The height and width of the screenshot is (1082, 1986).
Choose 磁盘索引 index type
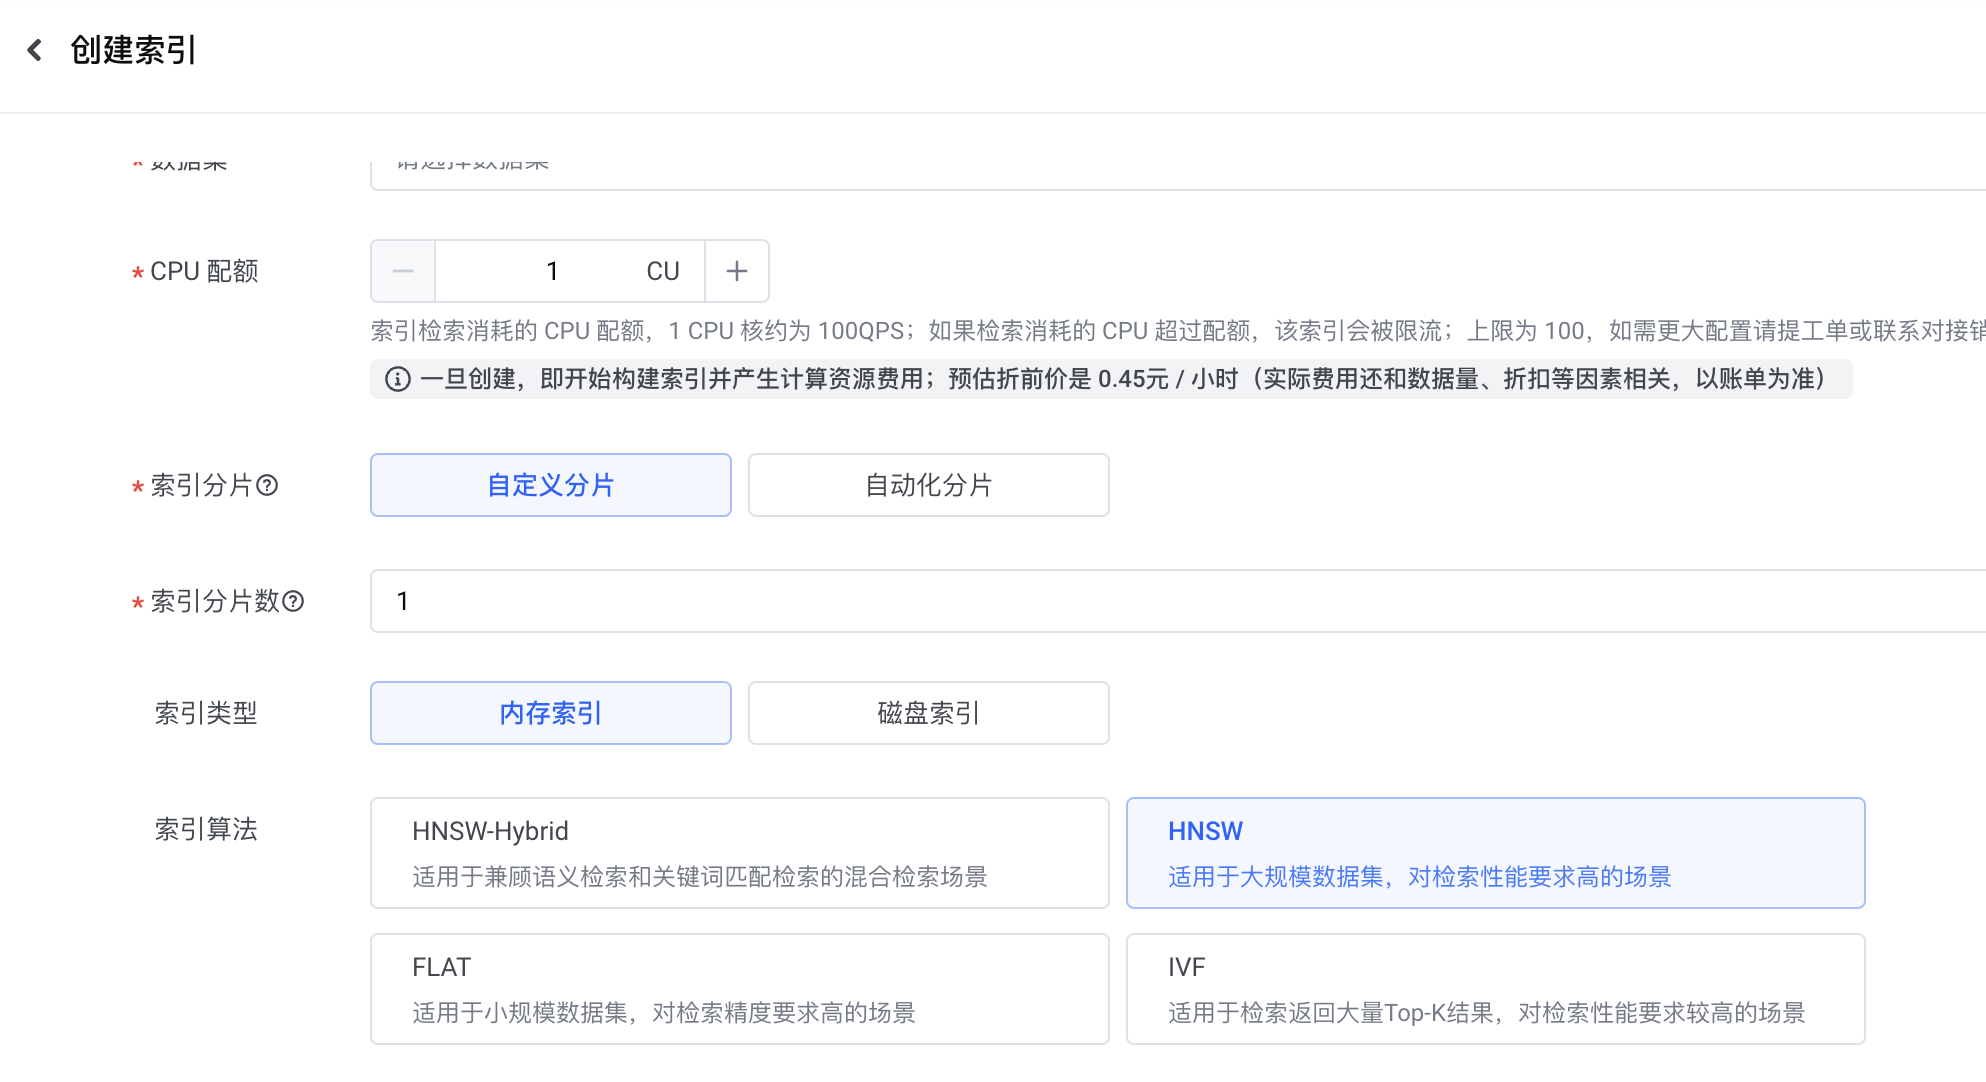pyautogui.click(x=929, y=713)
